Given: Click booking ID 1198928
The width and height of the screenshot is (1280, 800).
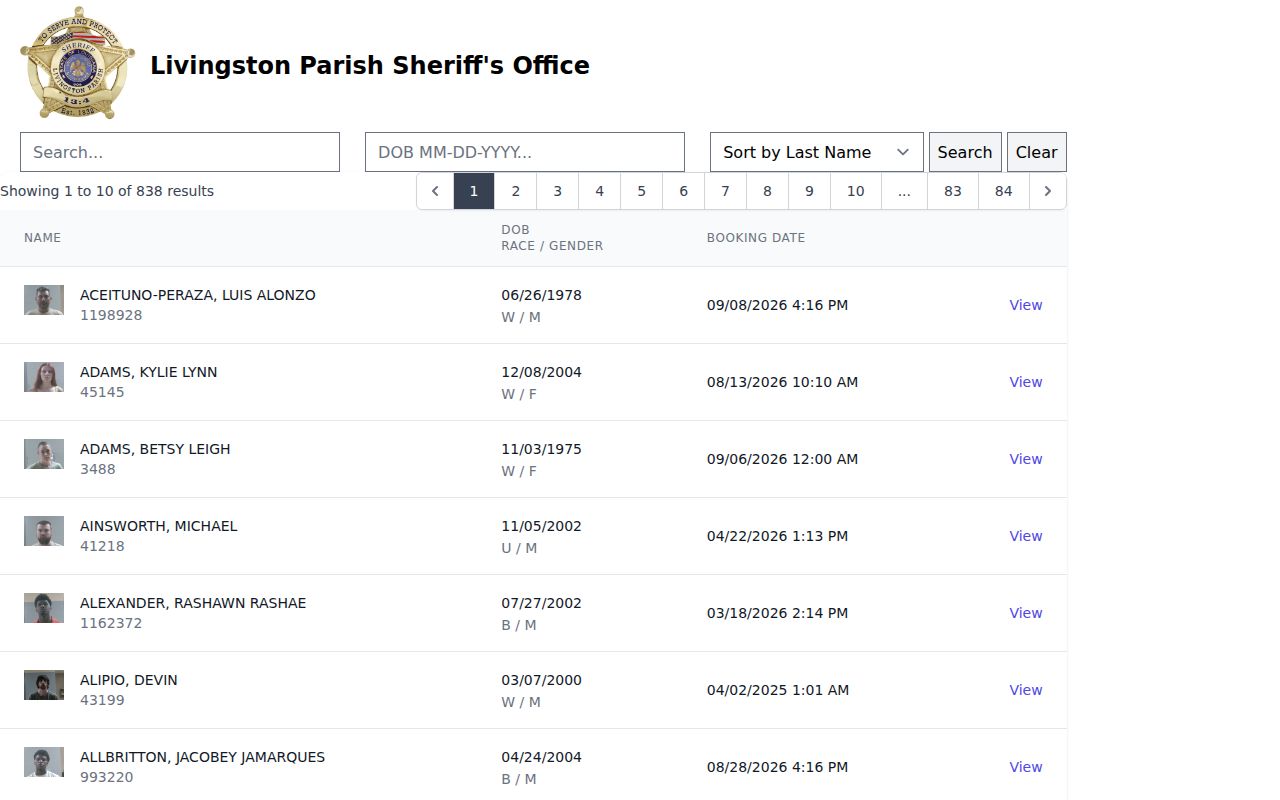Looking at the screenshot, I should 111,315.
